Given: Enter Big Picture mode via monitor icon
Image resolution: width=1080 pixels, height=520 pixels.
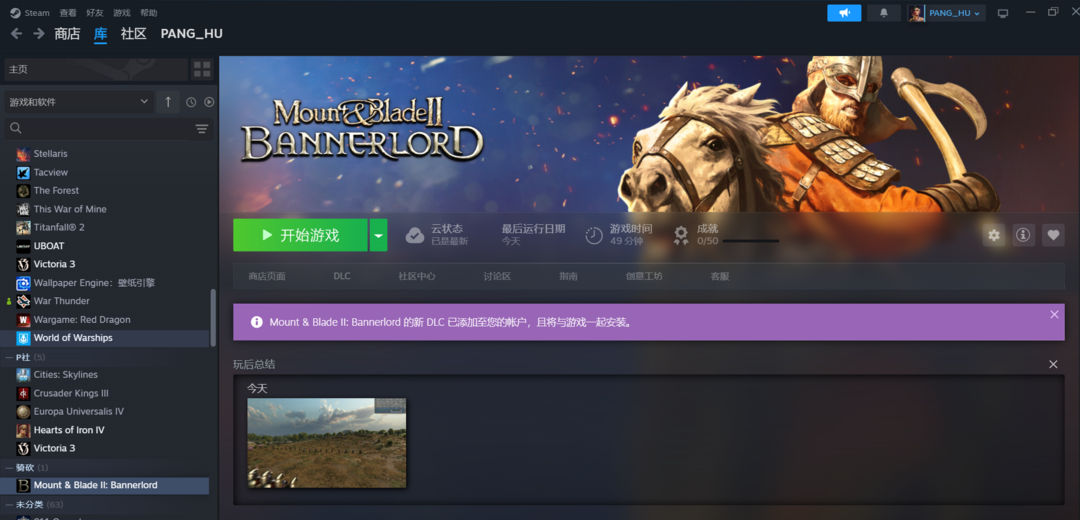Looking at the screenshot, I should (x=1003, y=13).
